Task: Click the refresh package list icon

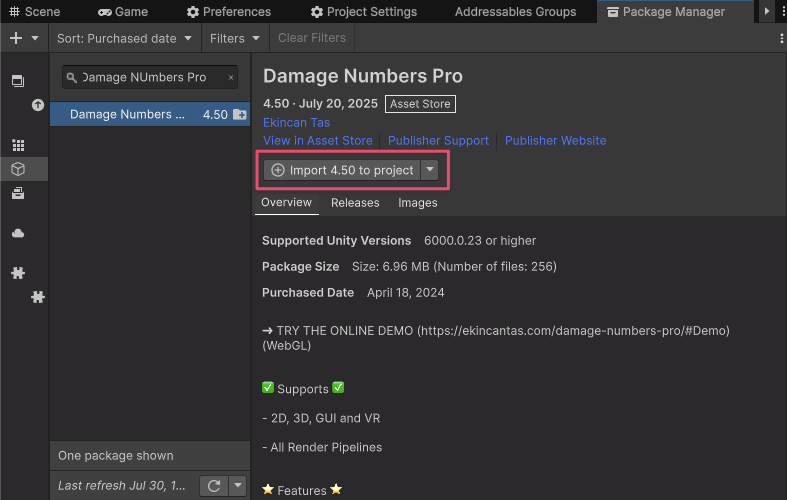Action: click(213, 485)
